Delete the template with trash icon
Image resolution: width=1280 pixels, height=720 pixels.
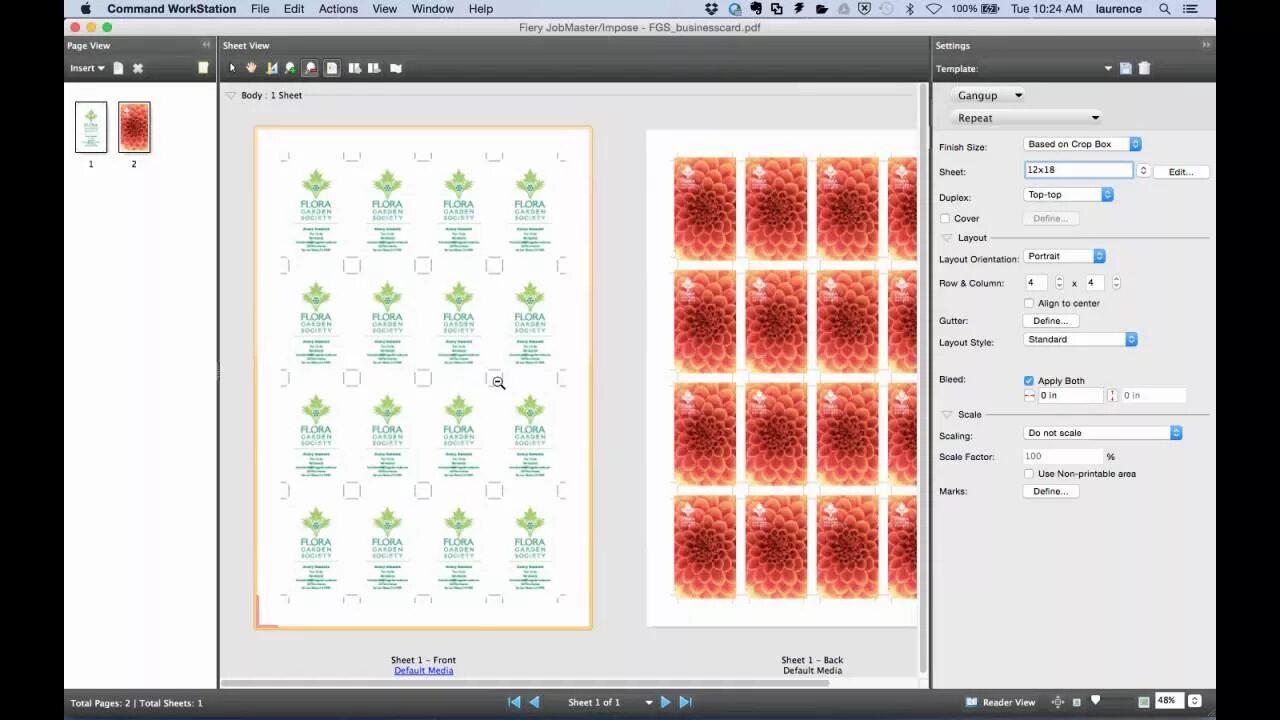(x=1144, y=68)
